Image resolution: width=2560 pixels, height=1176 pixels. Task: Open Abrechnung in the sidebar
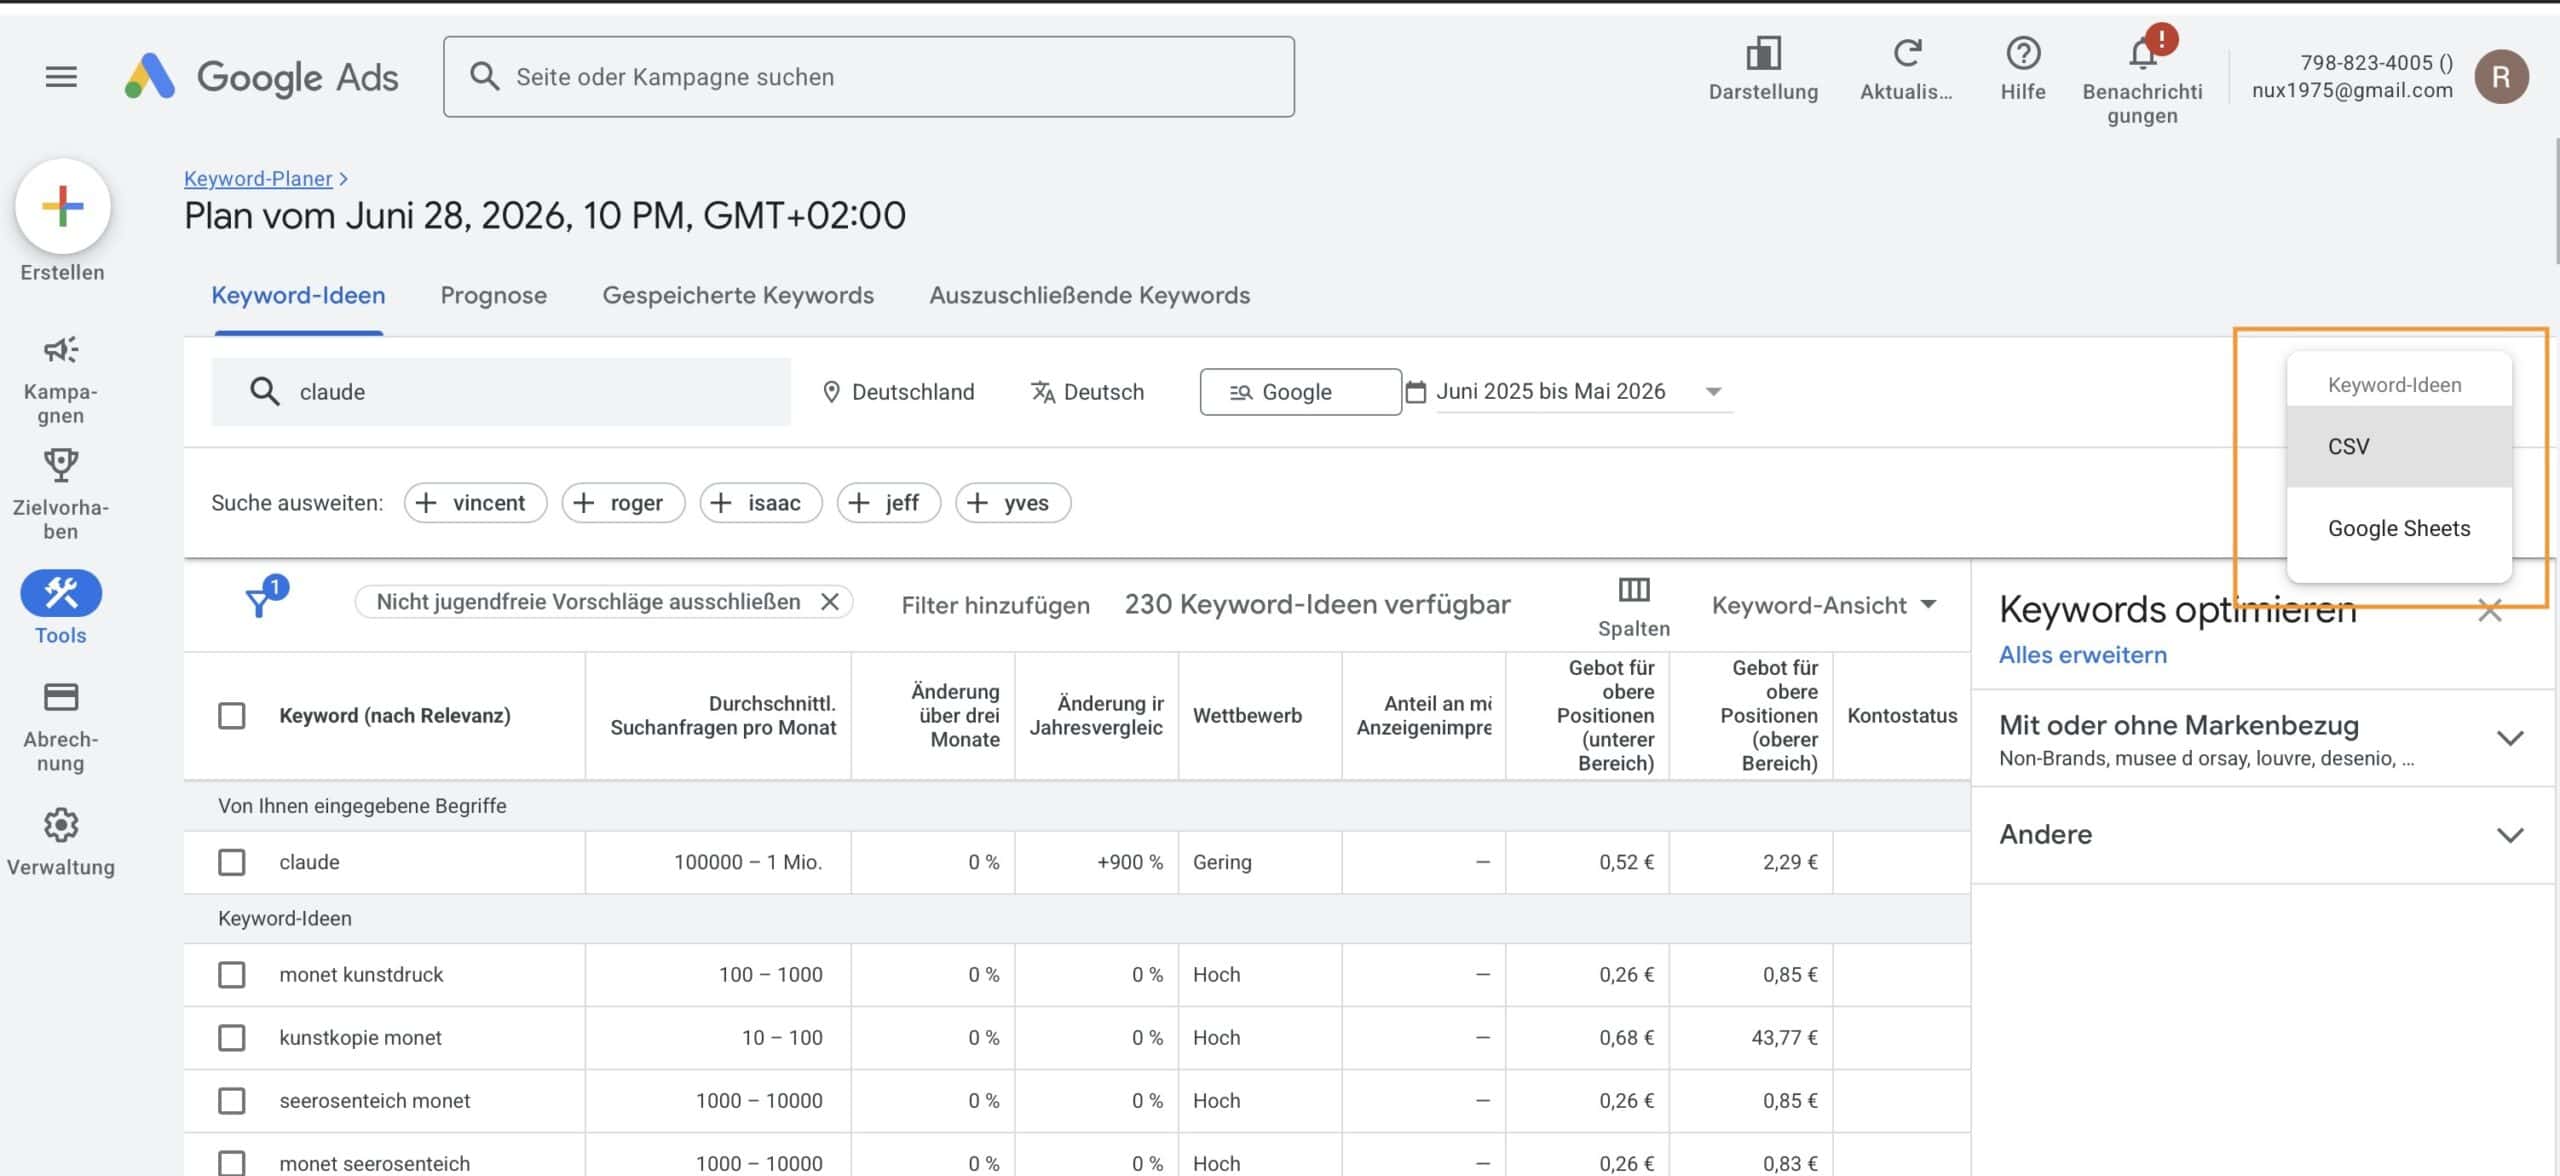coord(61,728)
